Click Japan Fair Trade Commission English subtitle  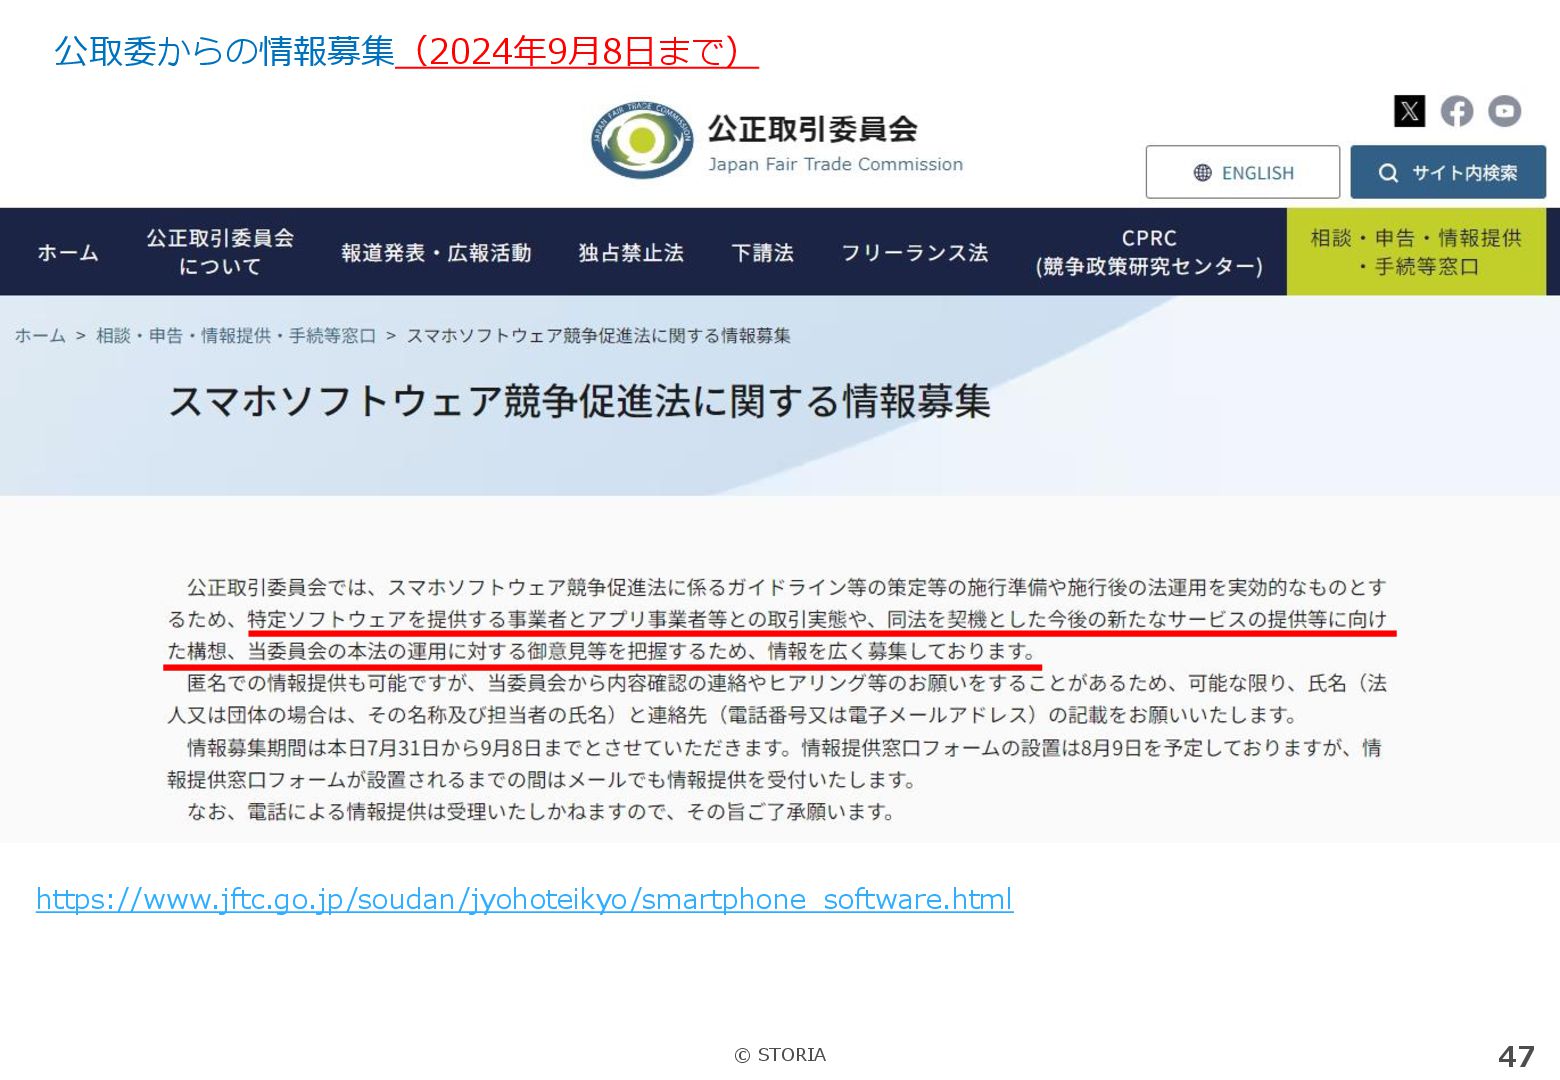[835, 164]
